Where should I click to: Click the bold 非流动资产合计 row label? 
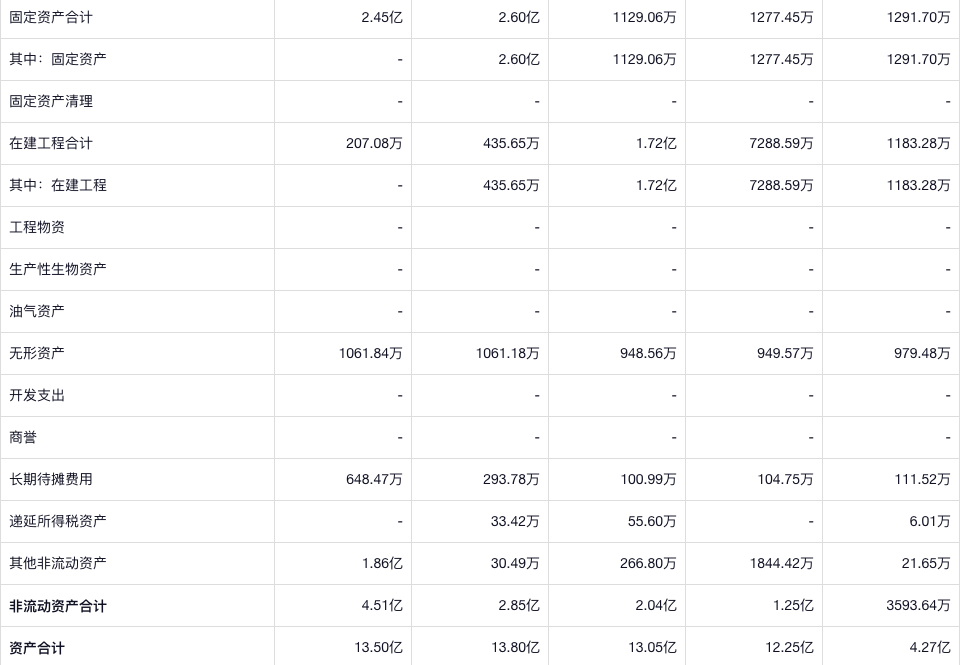pos(58,606)
